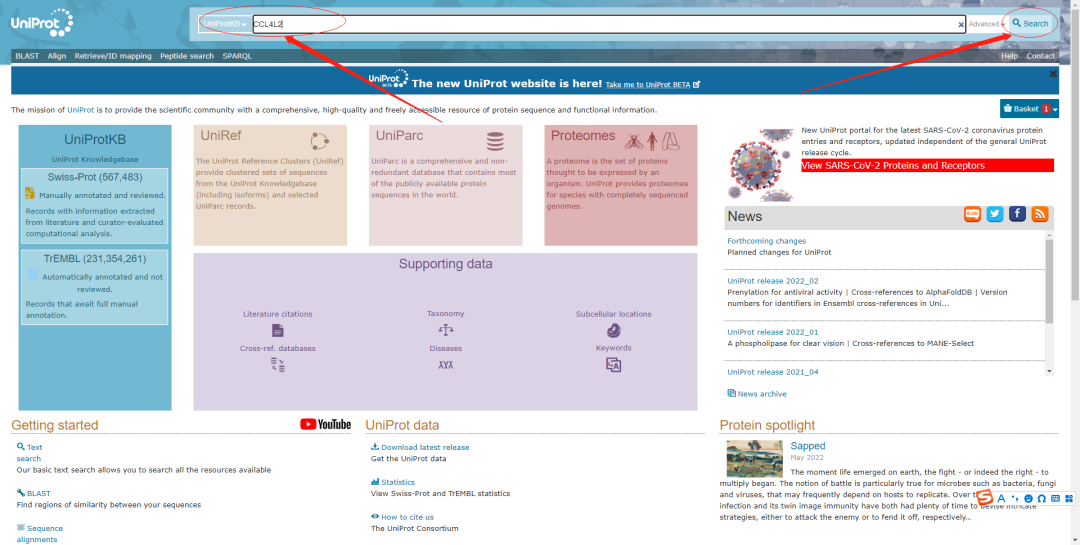The image size is (1080, 545).
Task: Click the Subcellular locations icon
Action: point(613,330)
